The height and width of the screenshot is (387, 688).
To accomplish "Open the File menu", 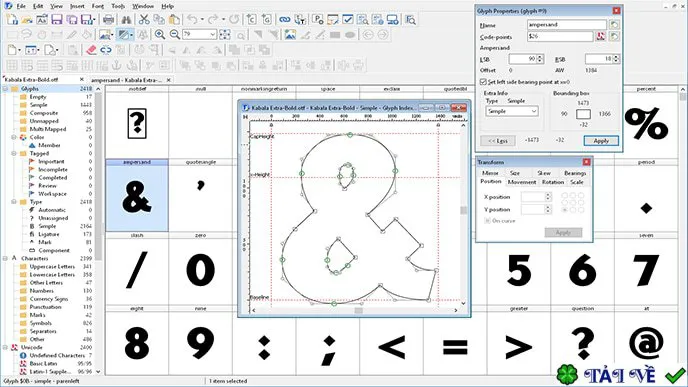I will pyautogui.click(x=21, y=6).
